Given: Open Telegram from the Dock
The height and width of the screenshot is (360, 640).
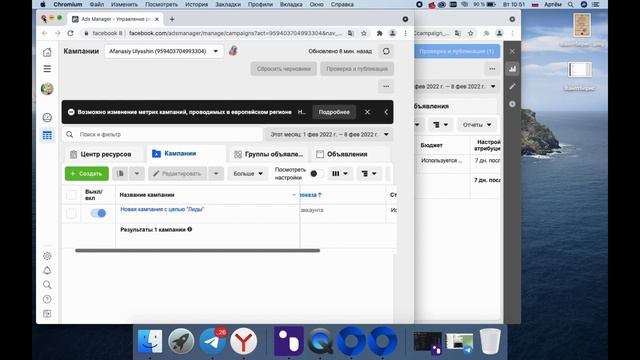Looking at the screenshot, I should point(213,341).
